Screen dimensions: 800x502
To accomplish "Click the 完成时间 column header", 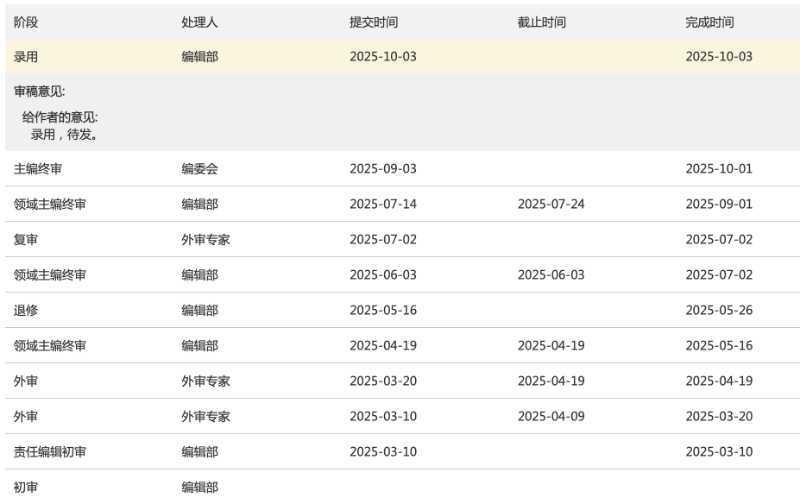I will (x=710, y=22).
